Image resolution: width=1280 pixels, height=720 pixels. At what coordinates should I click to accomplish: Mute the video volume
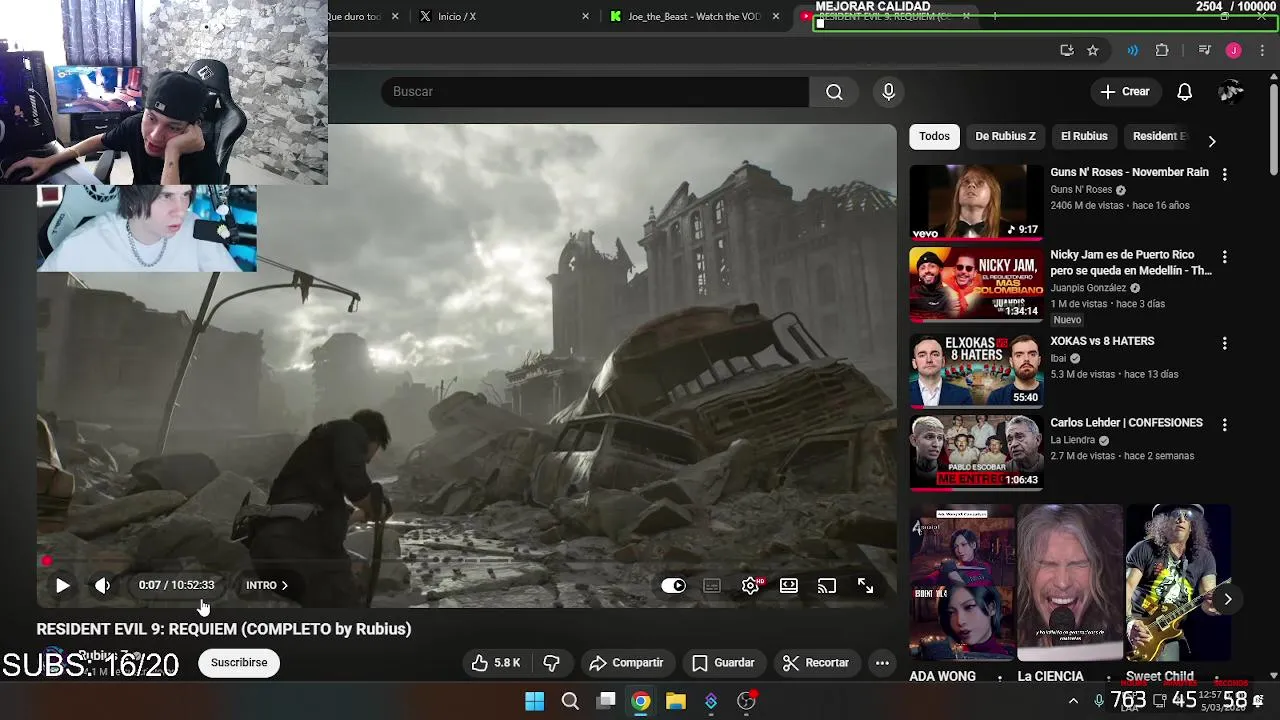point(102,585)
